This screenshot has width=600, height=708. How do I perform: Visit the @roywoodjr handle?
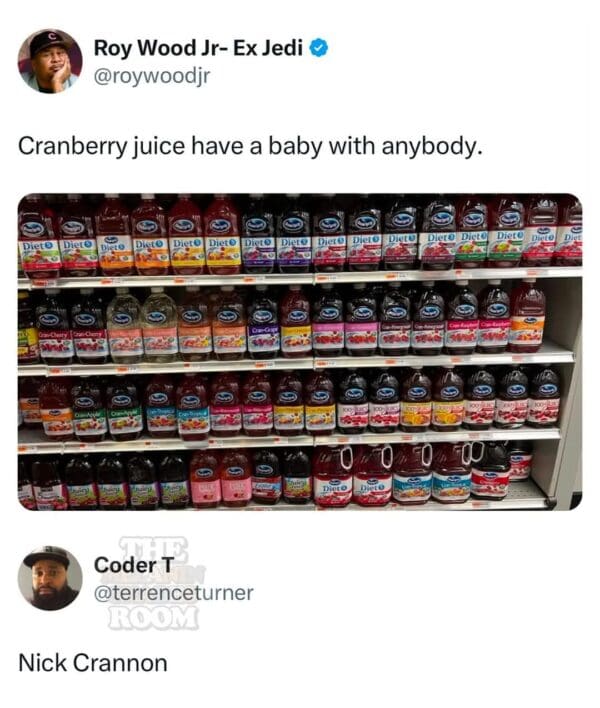tap(152, 76)
